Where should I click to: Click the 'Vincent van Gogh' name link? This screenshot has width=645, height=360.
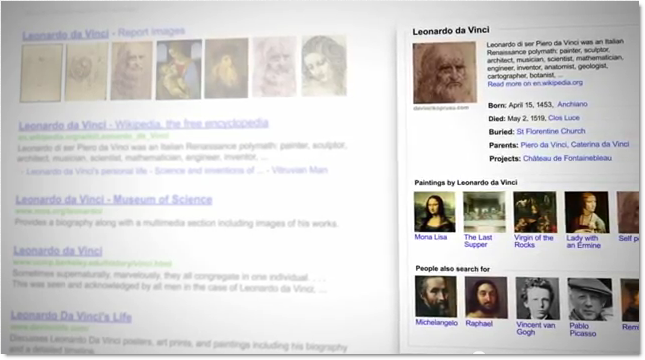(535, 329)
